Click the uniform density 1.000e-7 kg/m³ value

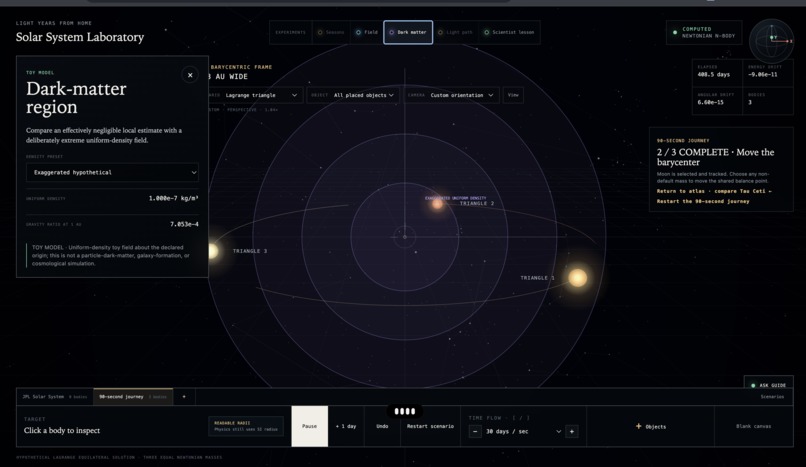click(x=173, y=198)
